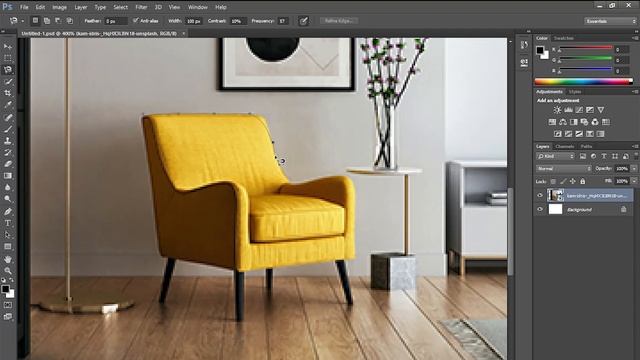The image size is (640, 360).
Task: Select the Gradient tool
Action: tap(8, 176)
